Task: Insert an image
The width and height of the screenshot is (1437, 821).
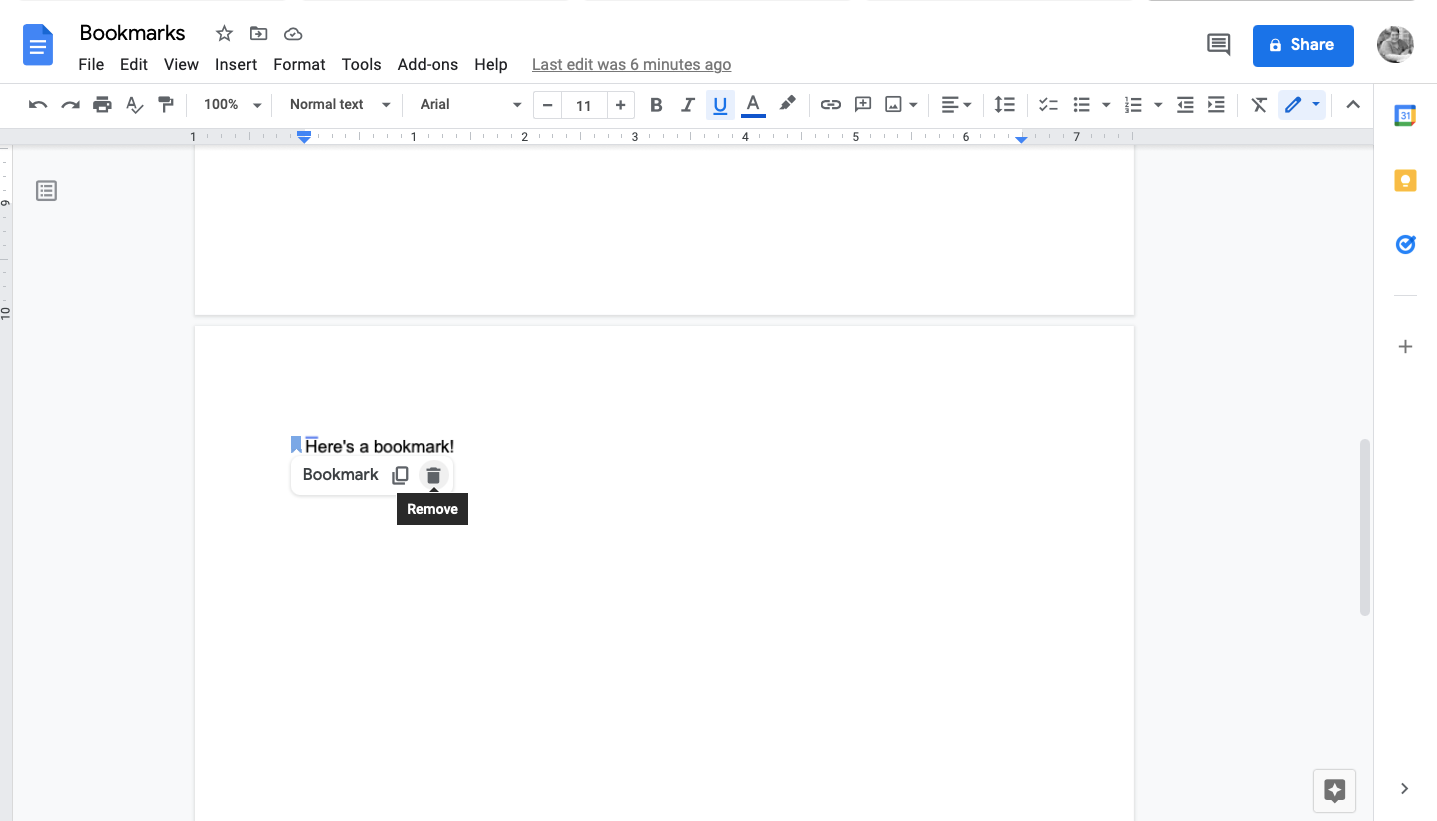Action: pos(895,104)
